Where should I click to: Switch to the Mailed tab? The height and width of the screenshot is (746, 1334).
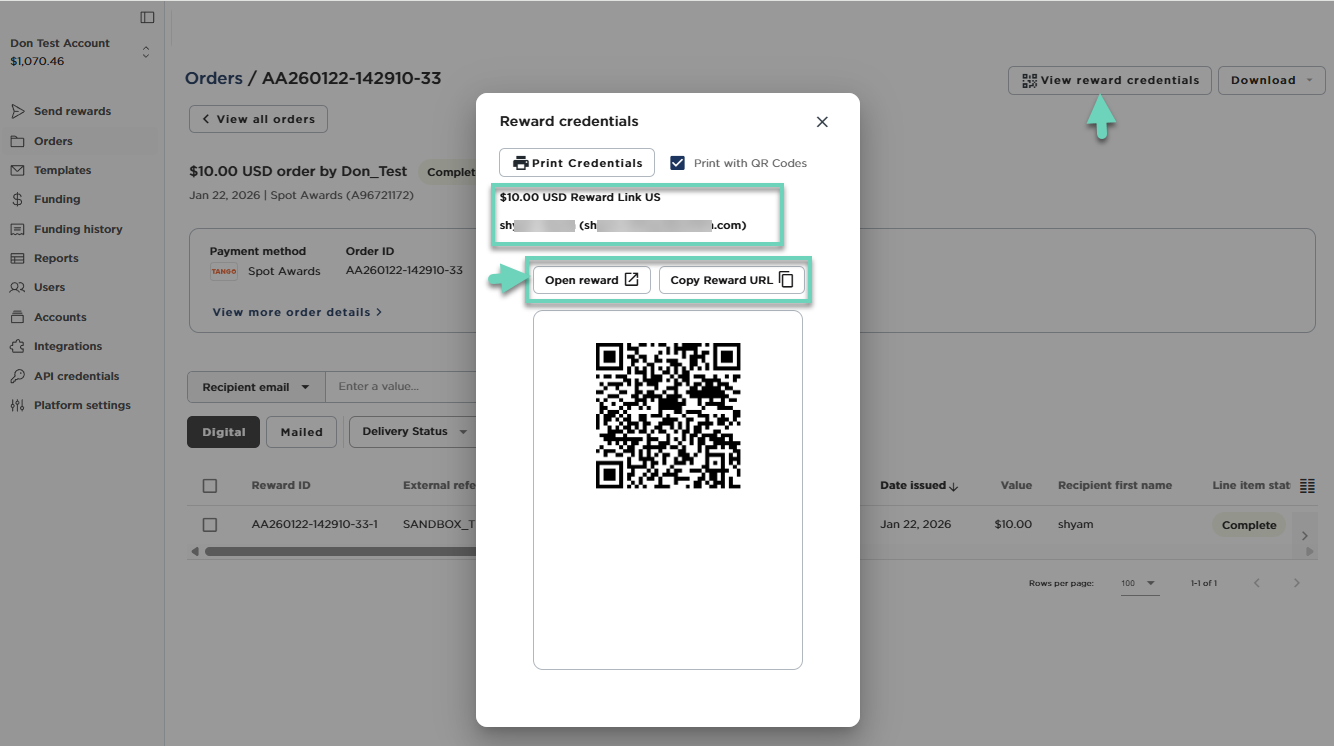pos(301,432)
